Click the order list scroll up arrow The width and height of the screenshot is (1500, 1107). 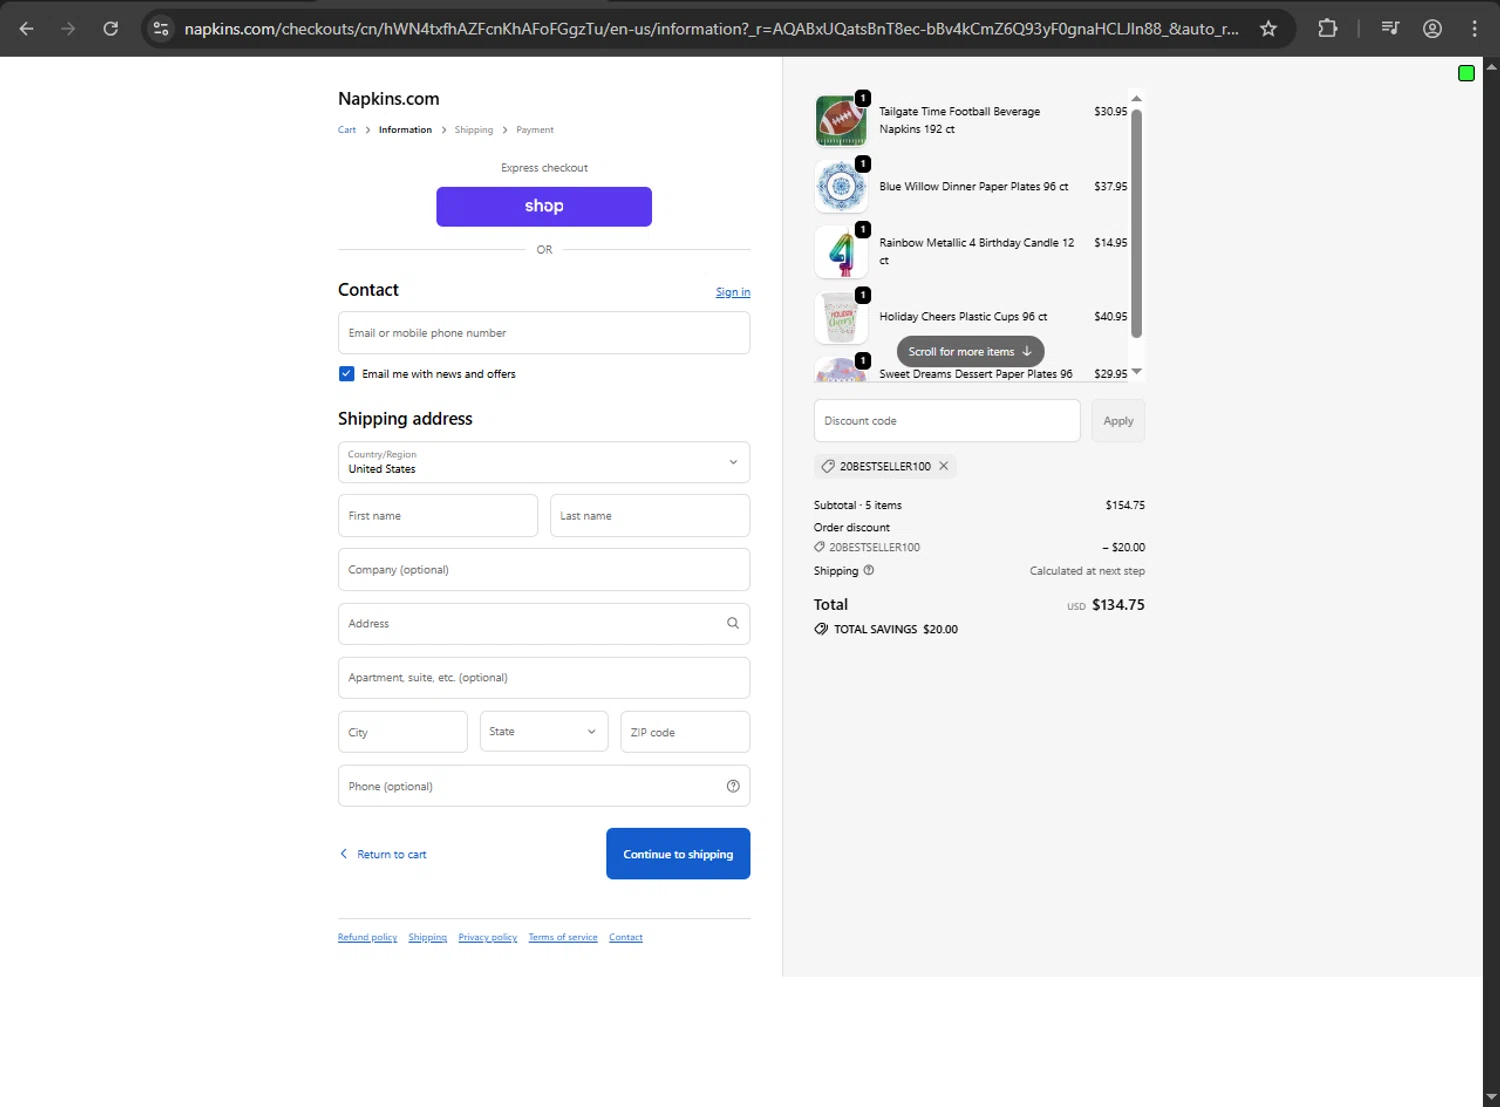(1136, 98)
